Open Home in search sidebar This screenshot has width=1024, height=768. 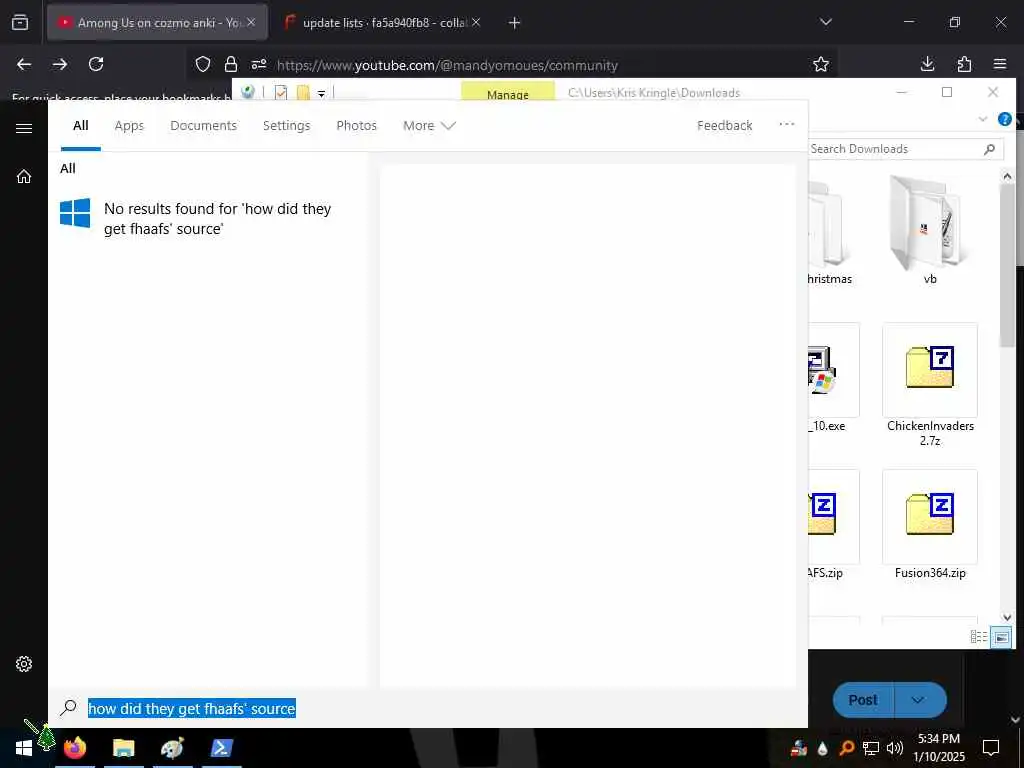pos(24,176)
